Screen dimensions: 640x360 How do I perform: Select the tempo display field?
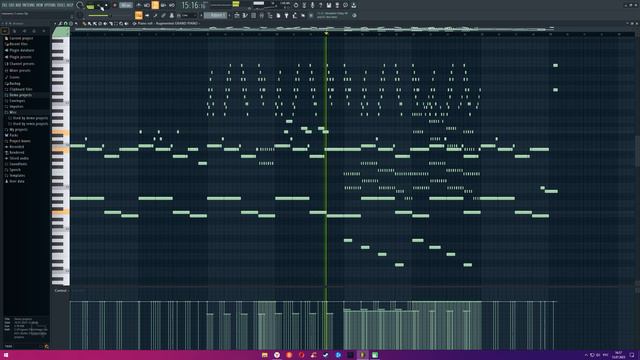[126, 5]
